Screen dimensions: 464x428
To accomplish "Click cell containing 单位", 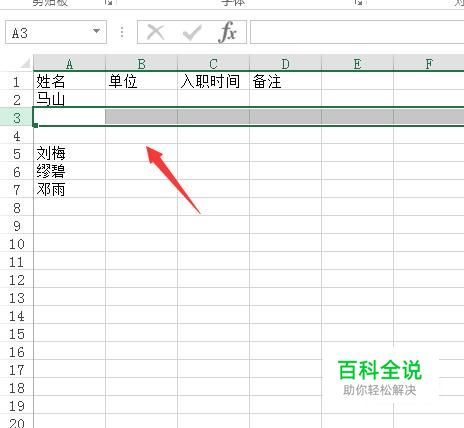I will pyautogui.click(x=141, y=81).
